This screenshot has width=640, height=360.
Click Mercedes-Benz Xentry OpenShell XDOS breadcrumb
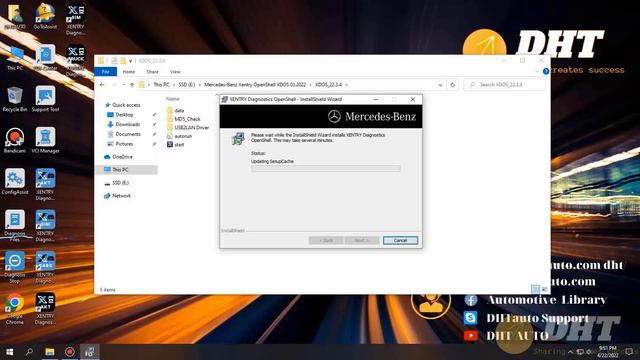(255, 85)
